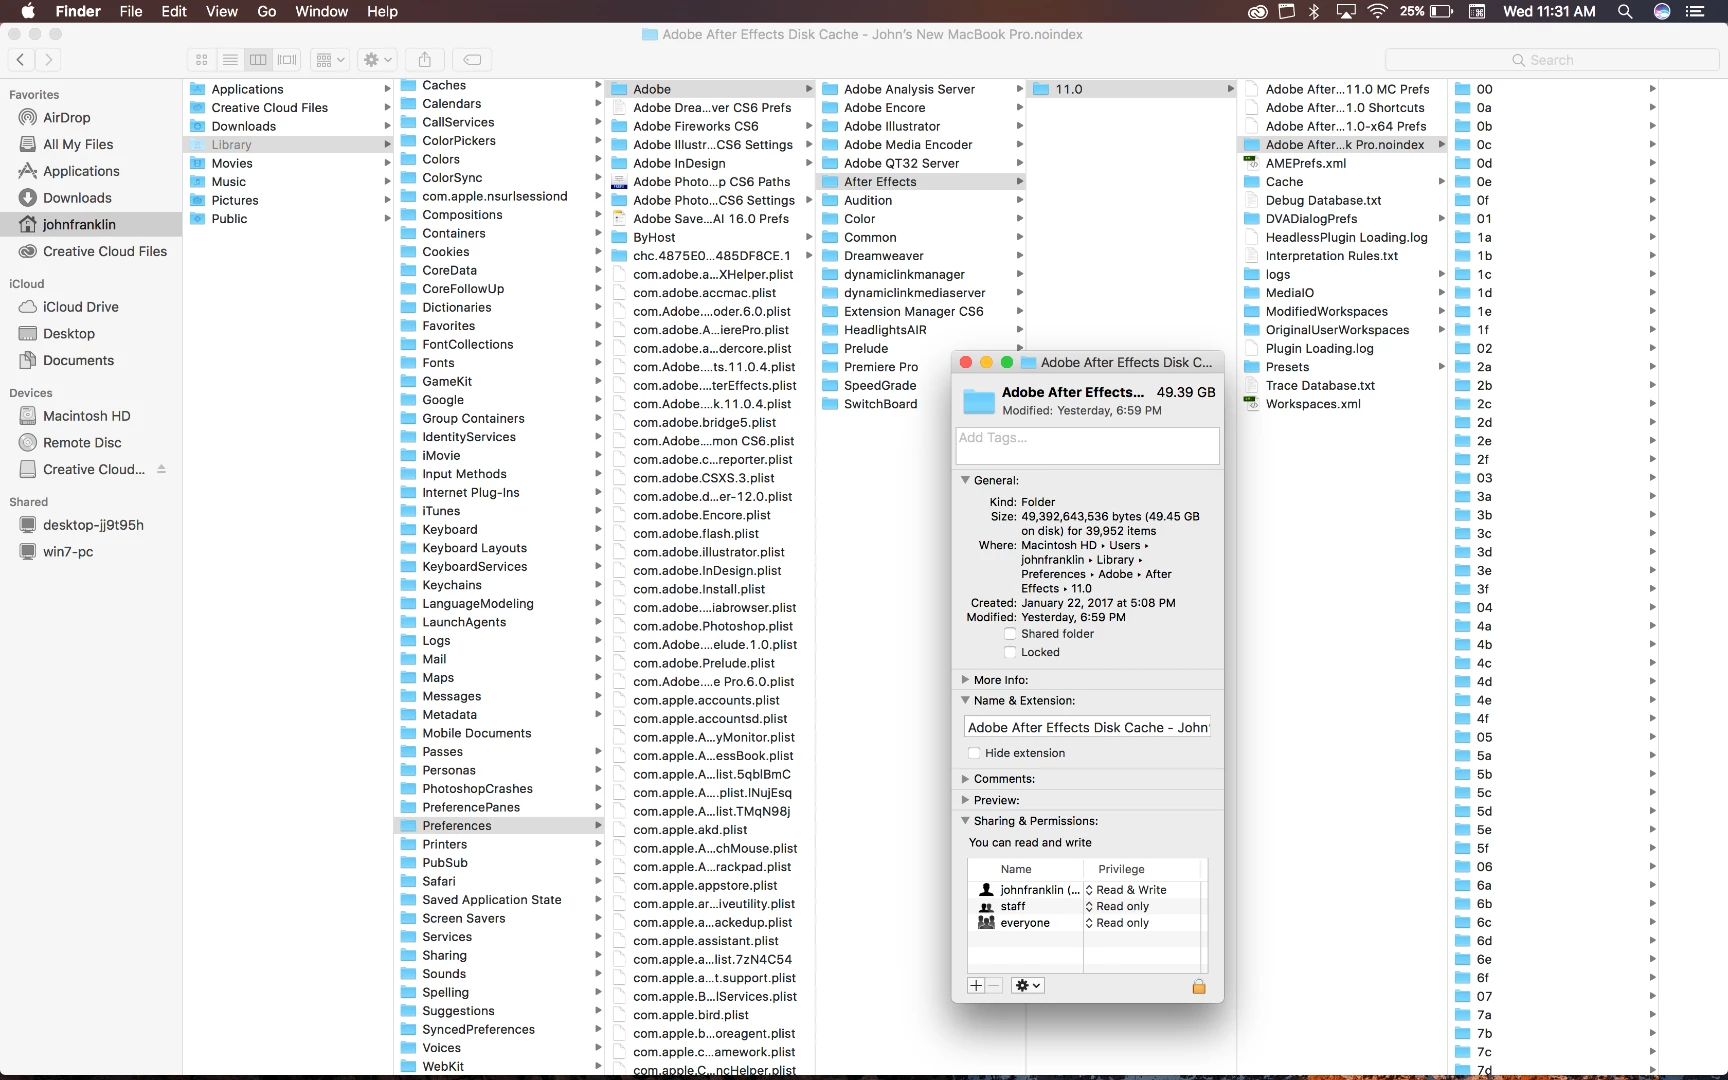Open the Share toolbar button

point(425,60)
